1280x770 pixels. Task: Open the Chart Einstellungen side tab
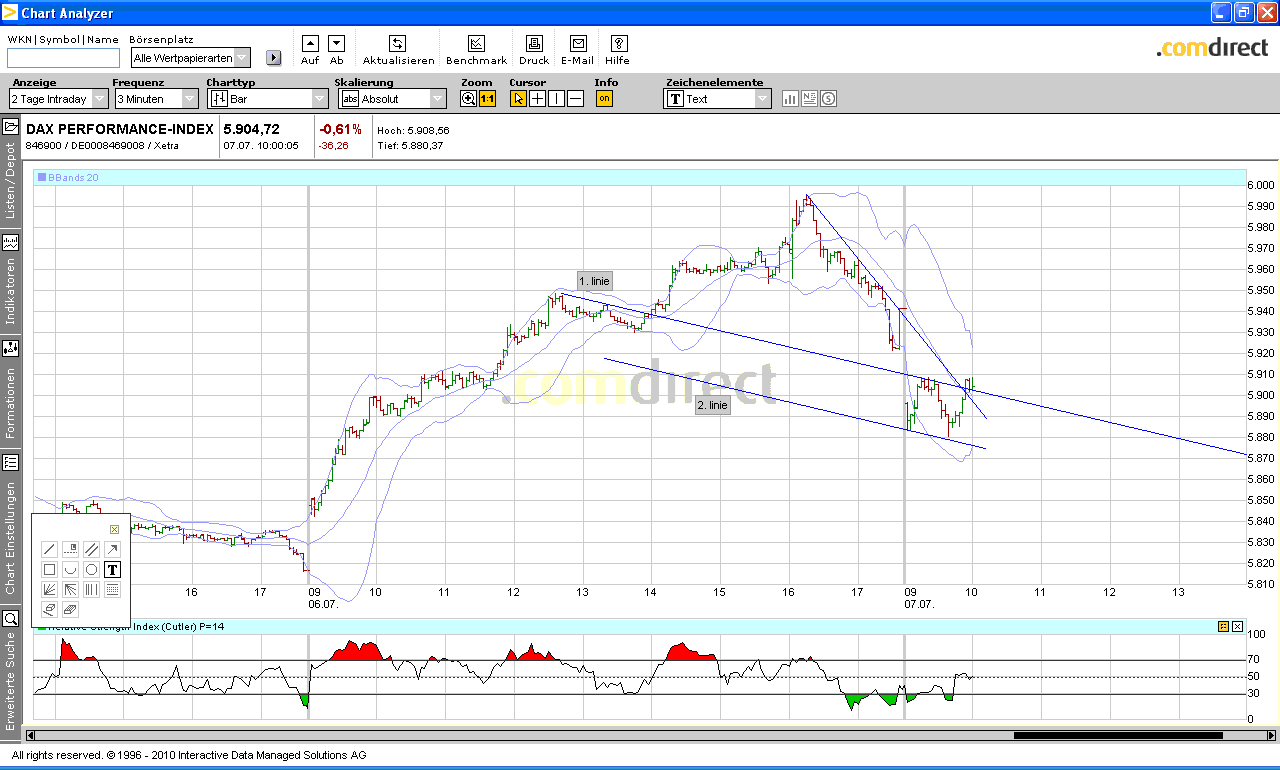(10, 526)
